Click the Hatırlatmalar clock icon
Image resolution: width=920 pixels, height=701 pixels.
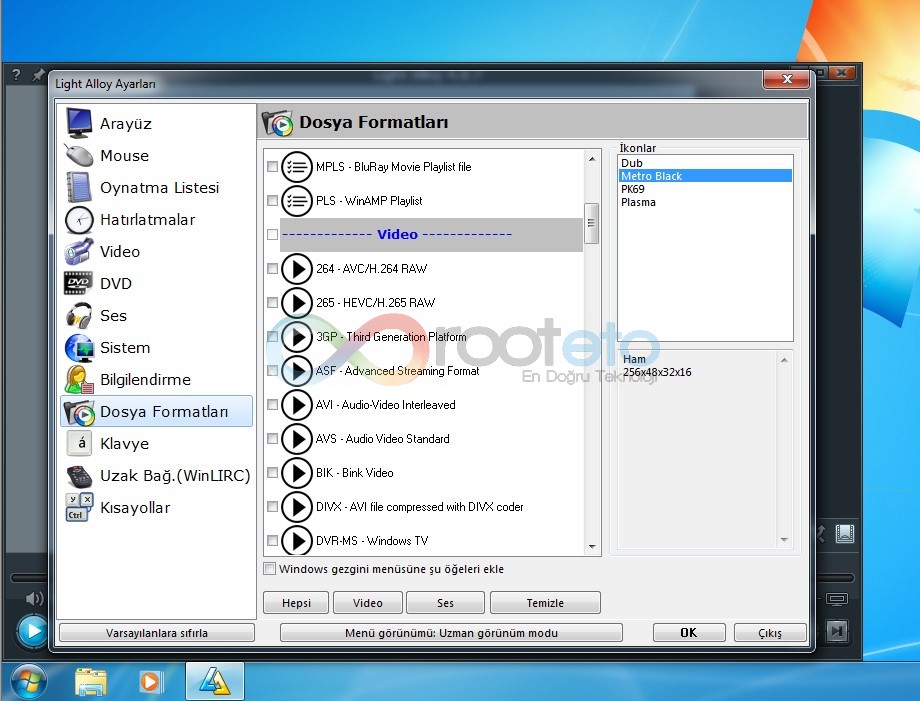pyautogui.click(x=79, y=219)
